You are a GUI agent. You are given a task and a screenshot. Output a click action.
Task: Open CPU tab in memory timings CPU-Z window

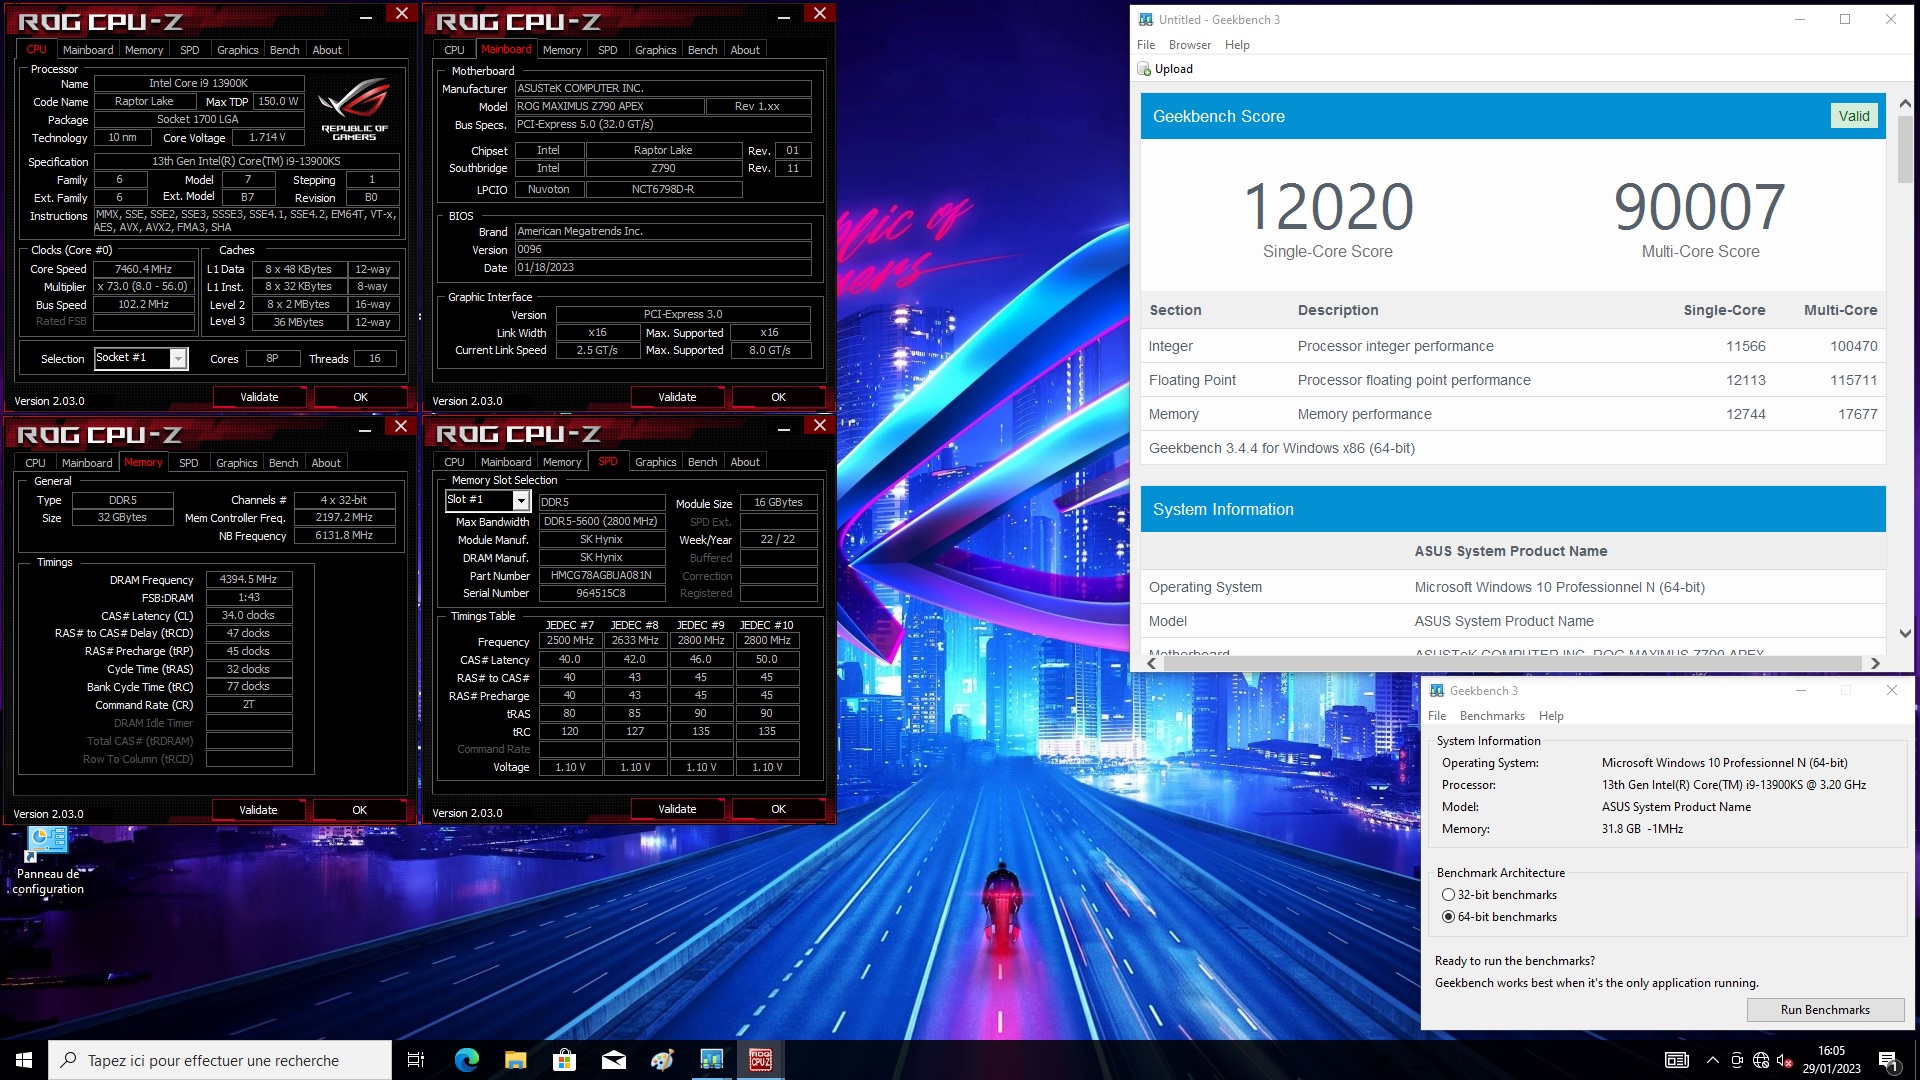pyautogui.click(x=35, y=463)
